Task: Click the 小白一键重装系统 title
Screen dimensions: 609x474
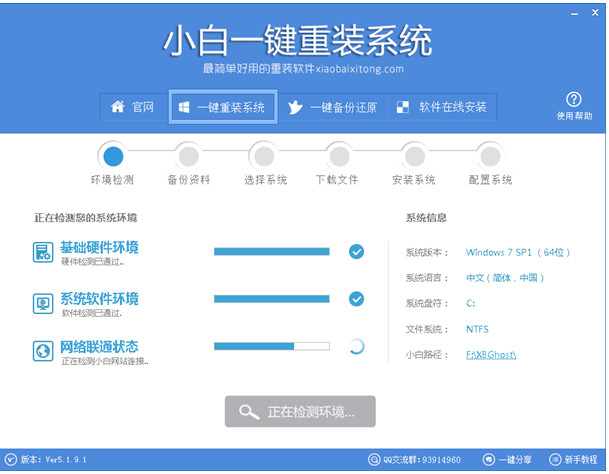Action: 297,40
